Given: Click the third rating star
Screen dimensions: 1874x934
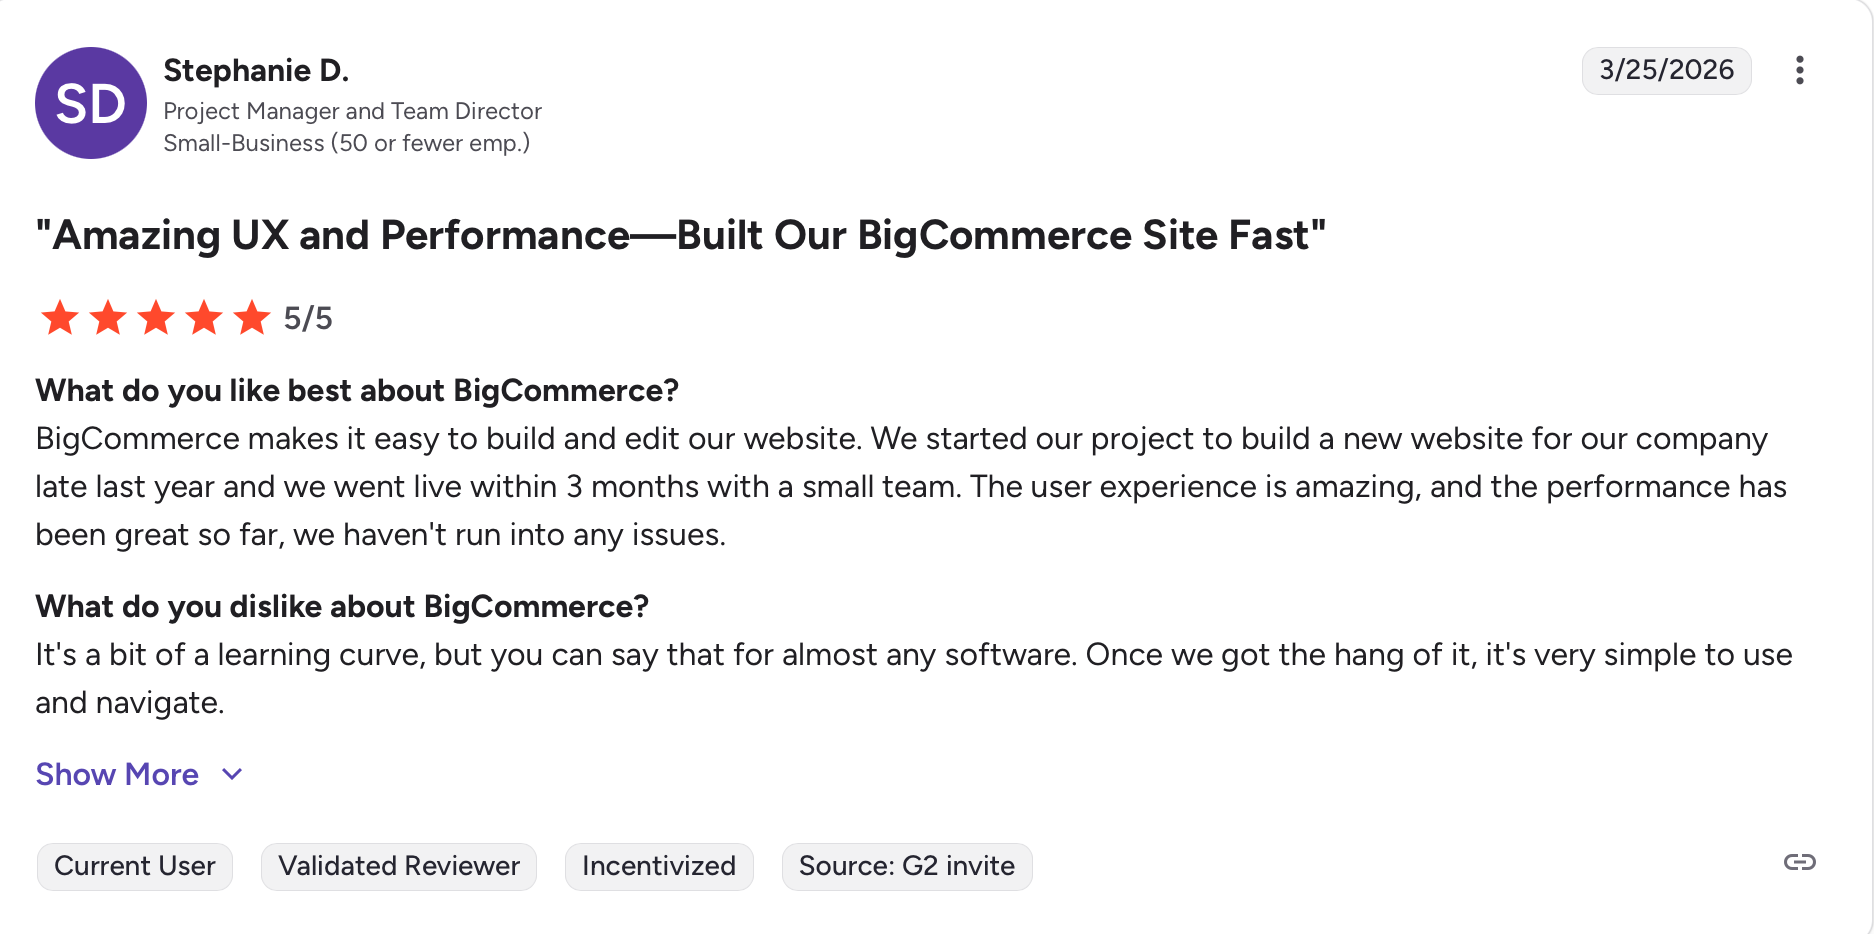Looking at the screenshot, I should coord(156,318).
